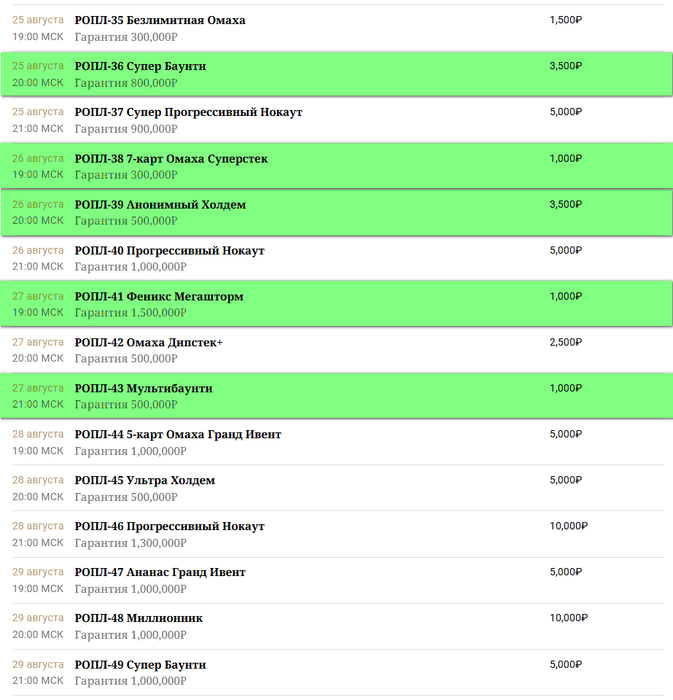The height and width of the screenshot is (700, 673).
Task: Click 25 августа date of РОПЛ-36
Action: pos(38,66)
